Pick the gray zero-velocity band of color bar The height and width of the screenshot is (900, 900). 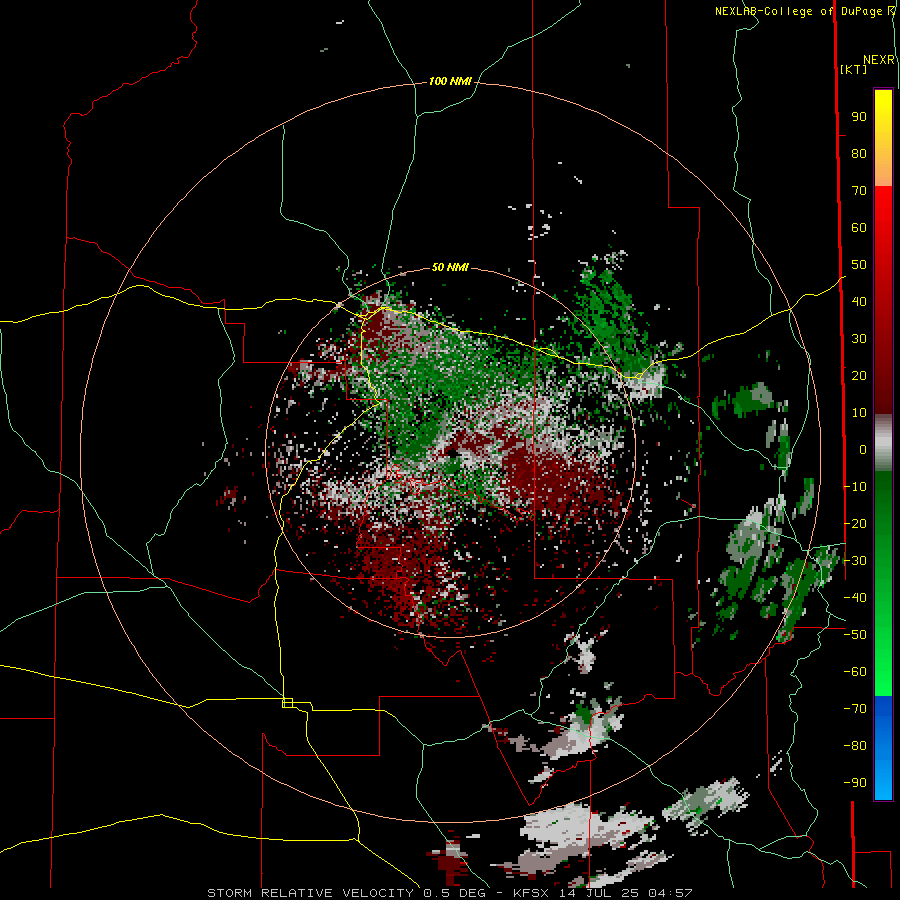[x=883, y=443]
